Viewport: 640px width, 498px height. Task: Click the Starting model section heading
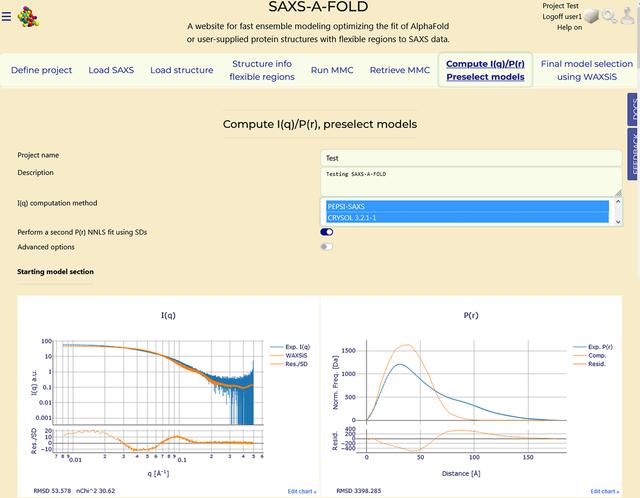56,271
